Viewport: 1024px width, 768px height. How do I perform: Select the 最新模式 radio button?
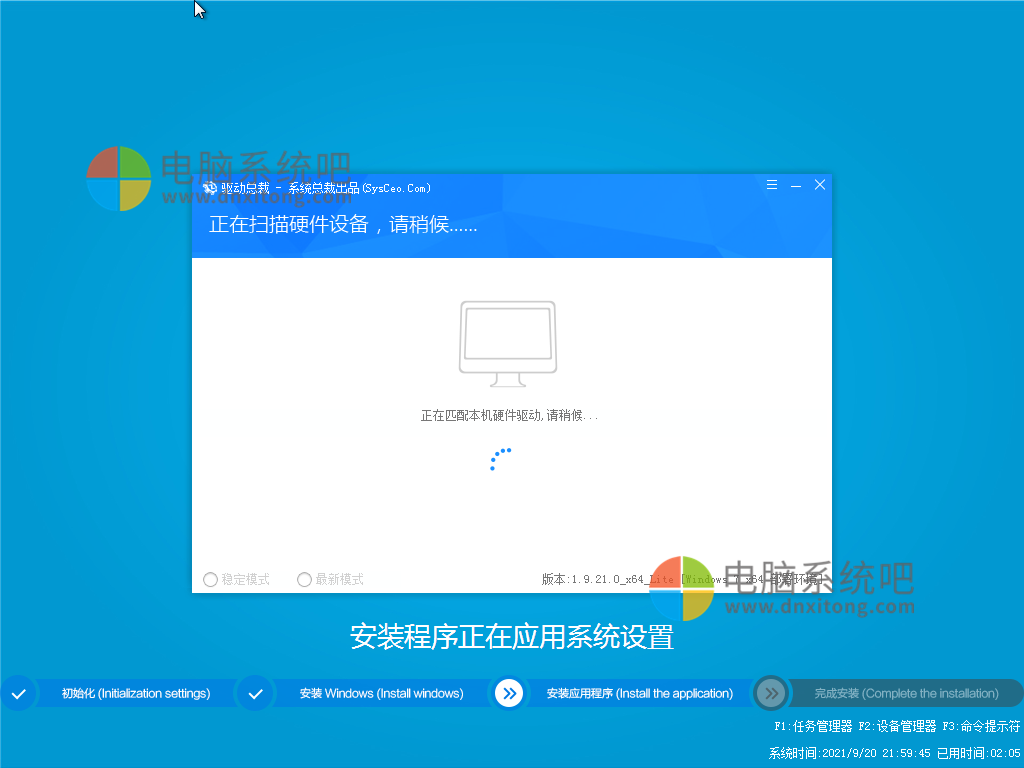tap(304, 579)
